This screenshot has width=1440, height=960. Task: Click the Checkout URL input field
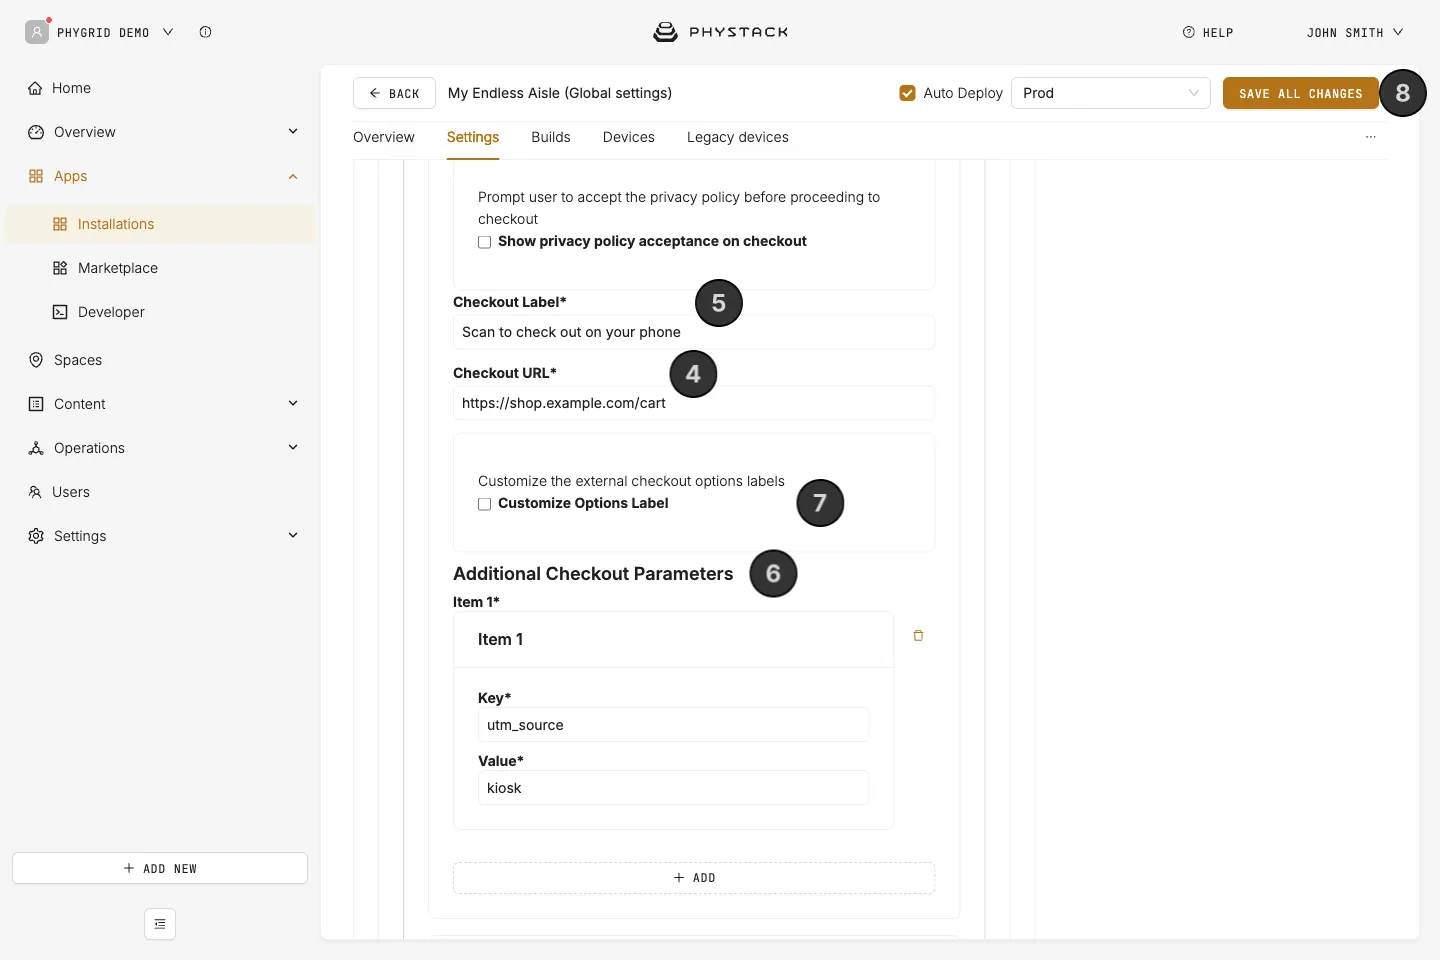694,403
